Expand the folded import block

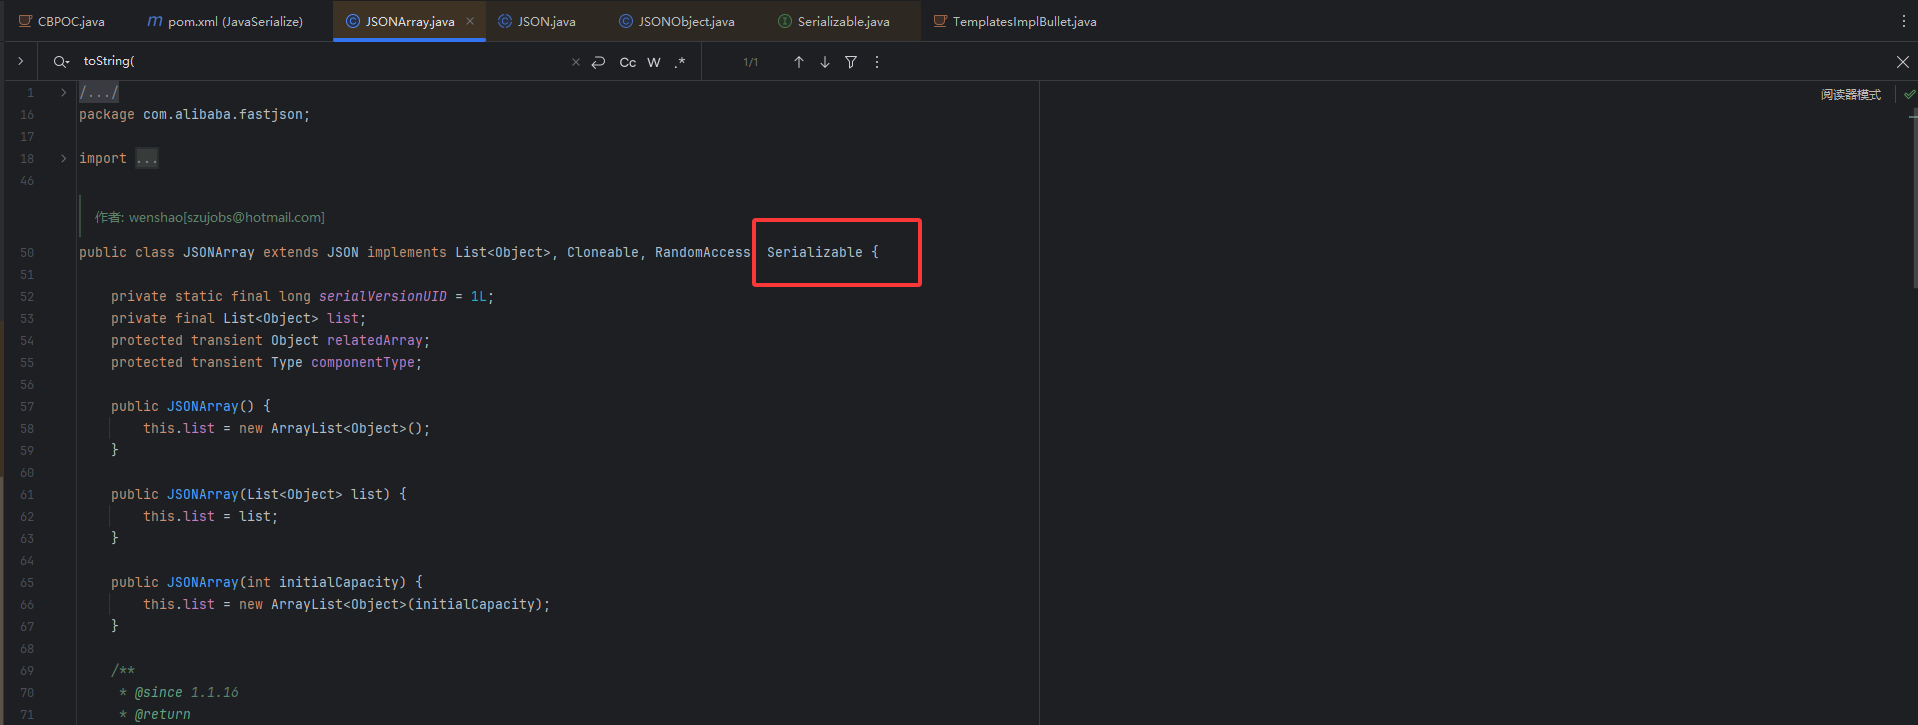(63, 159)
